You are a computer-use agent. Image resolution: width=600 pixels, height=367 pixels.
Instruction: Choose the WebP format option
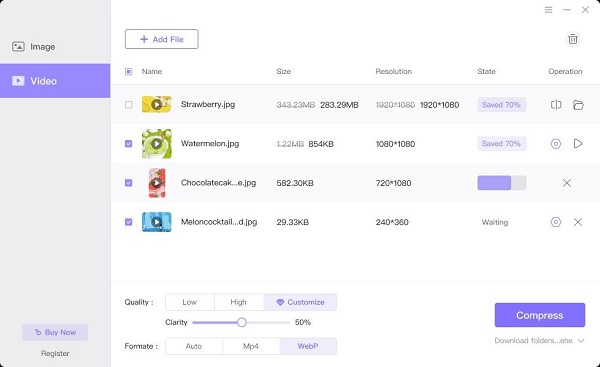pyautogui.click(x=308, y=346)
